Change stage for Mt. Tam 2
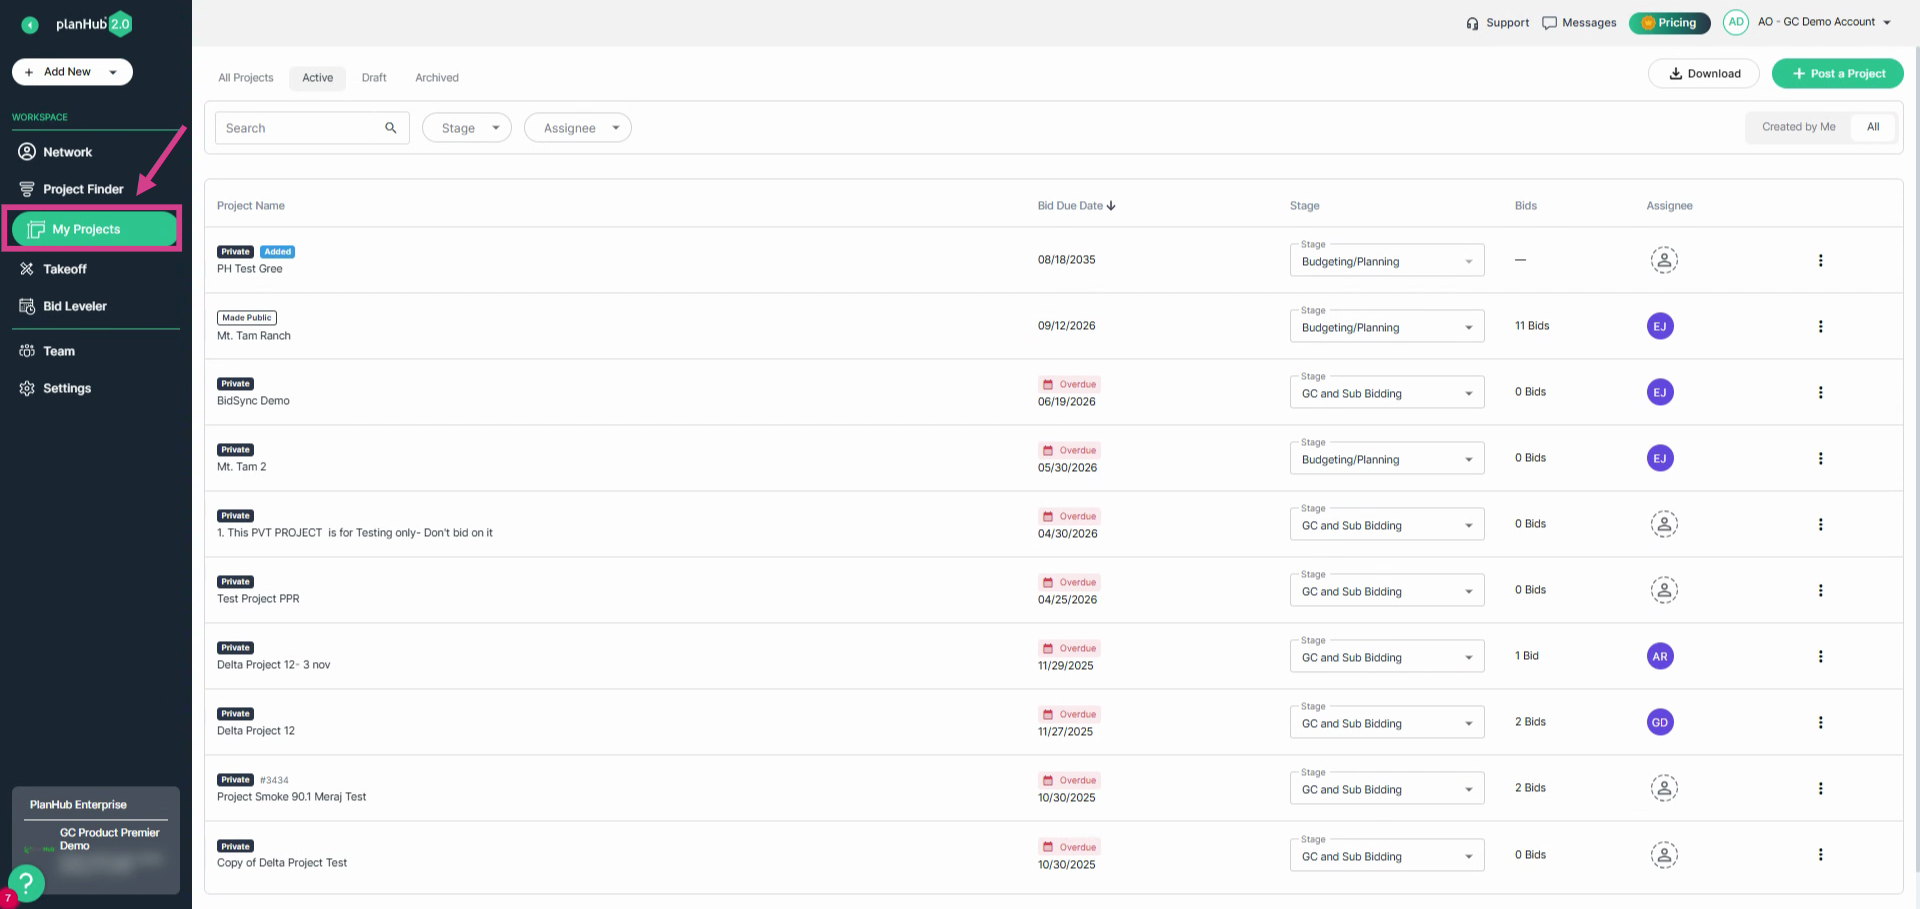The height and width of the screenshot is (909, 1920). point(1387,459)
